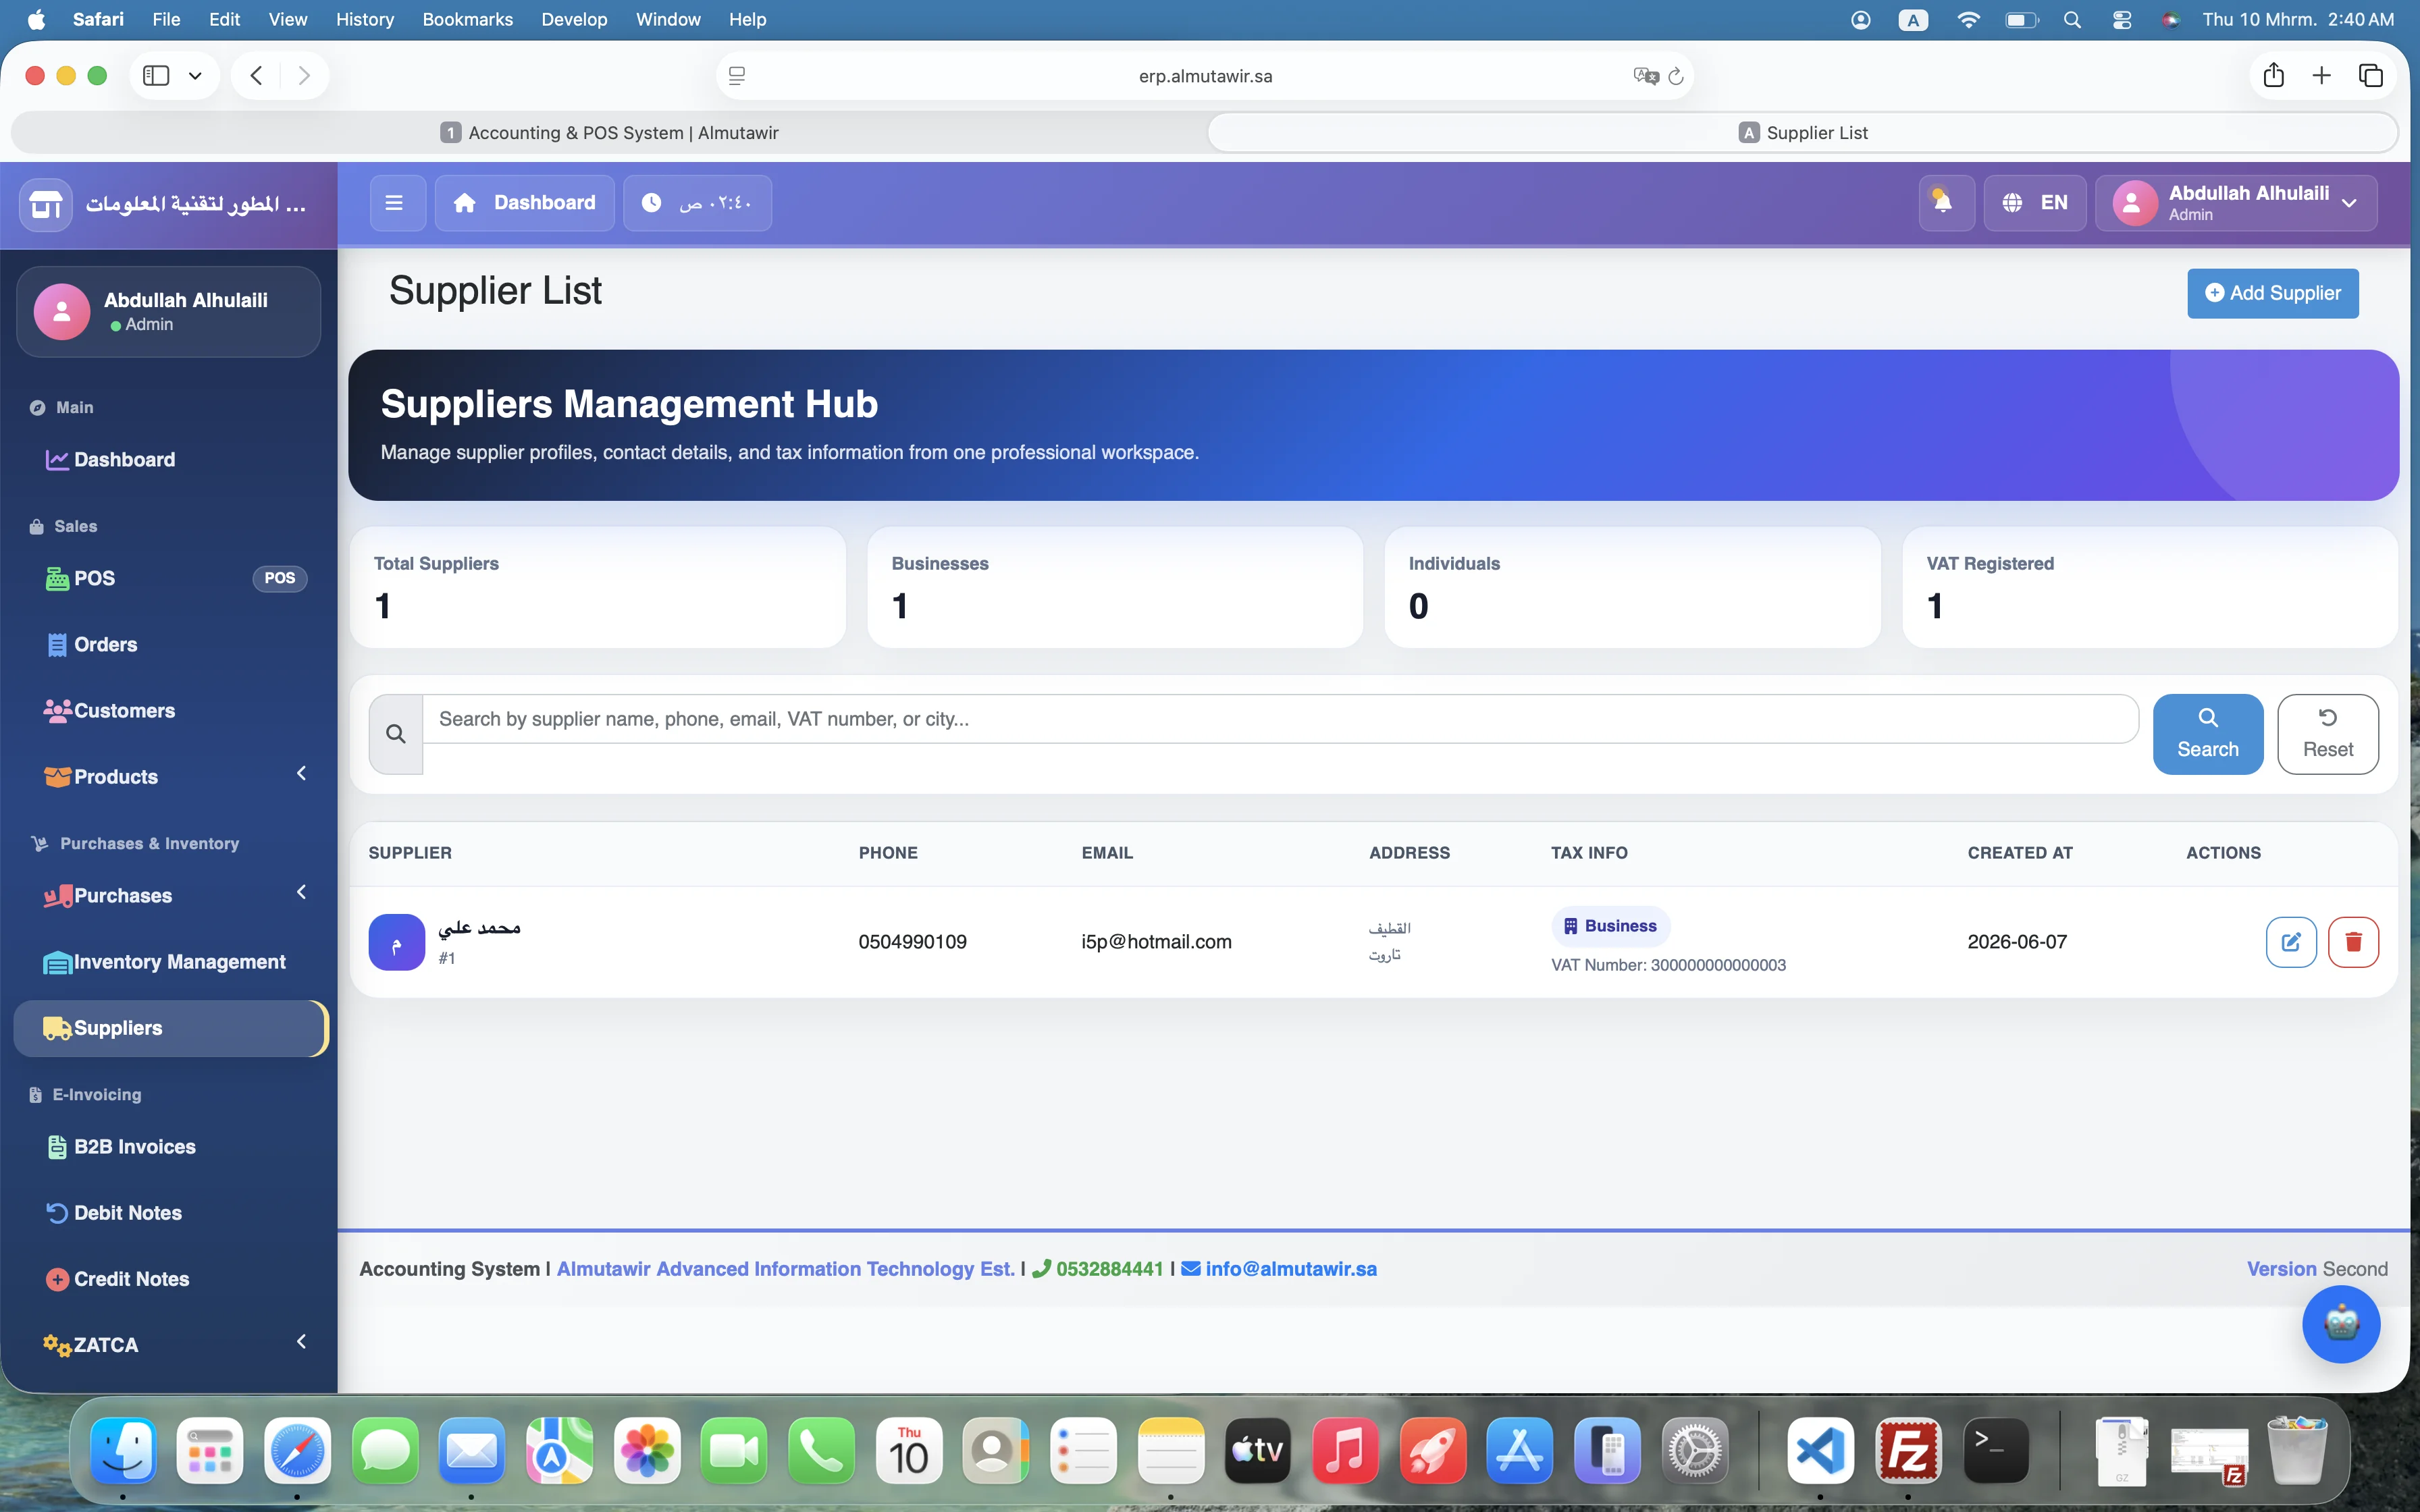This screenshot has width=2420, height=1512.
Task: Click the Business tax type badge
Action: click(x=1611, y=926)
